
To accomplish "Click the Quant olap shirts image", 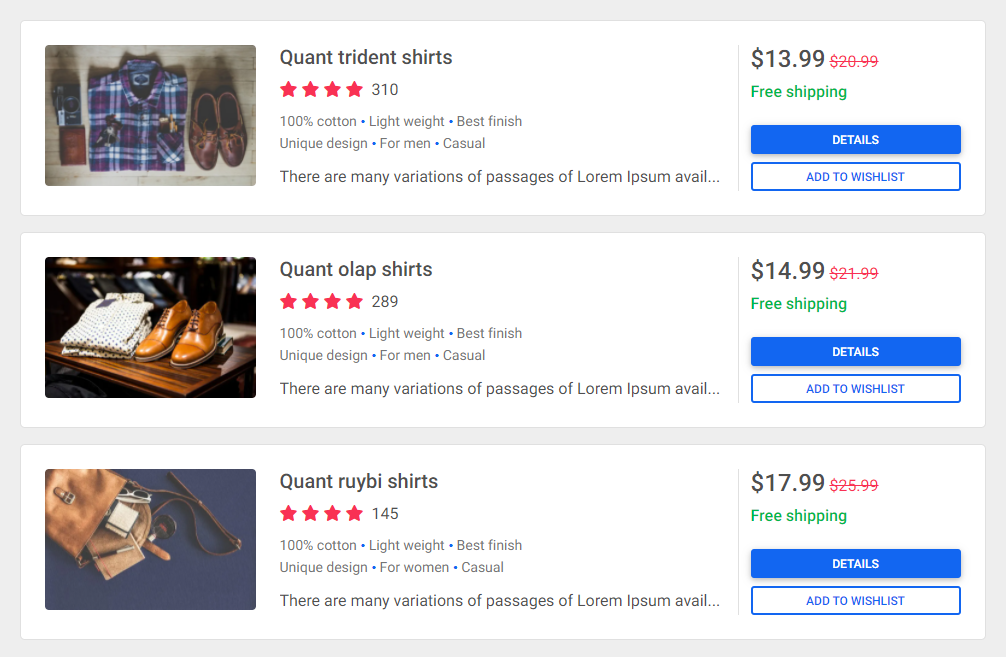I will 149,327.
